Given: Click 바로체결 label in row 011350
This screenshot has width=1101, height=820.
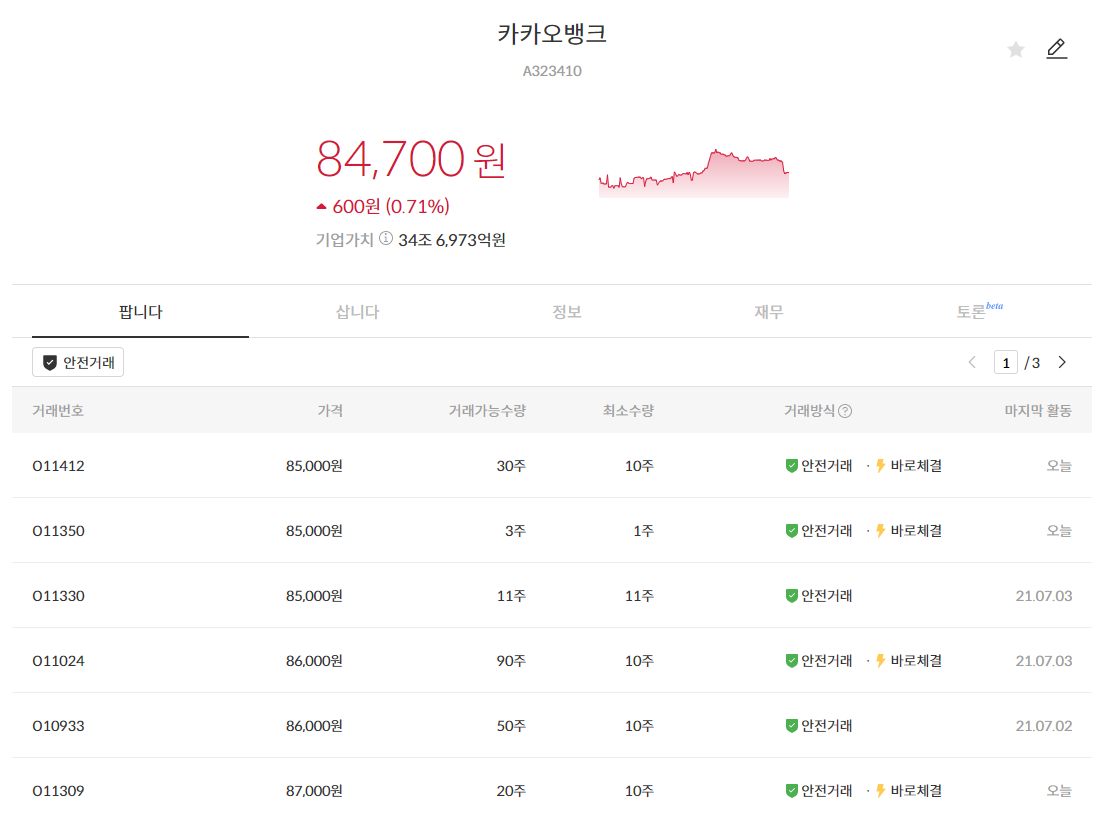Looking at the screenshot, I should (916, 531).
